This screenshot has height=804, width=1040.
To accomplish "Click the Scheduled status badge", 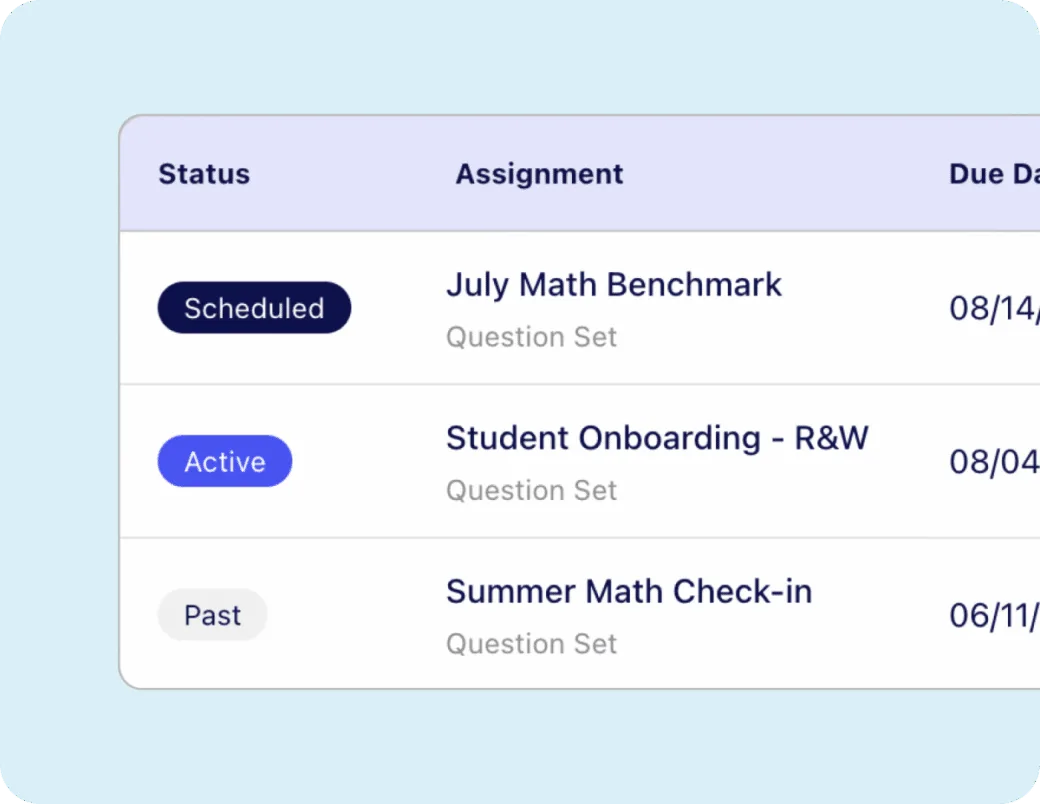I will point(254,308).
